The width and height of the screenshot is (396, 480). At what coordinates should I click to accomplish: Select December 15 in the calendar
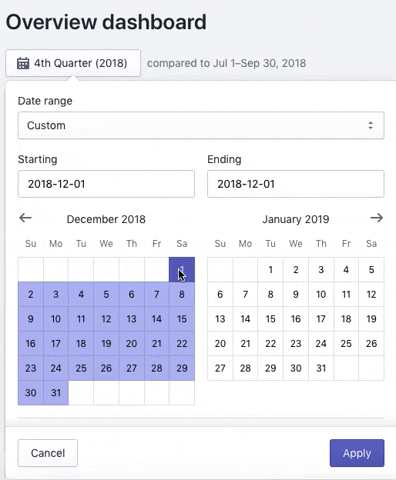tap(182, 319)
